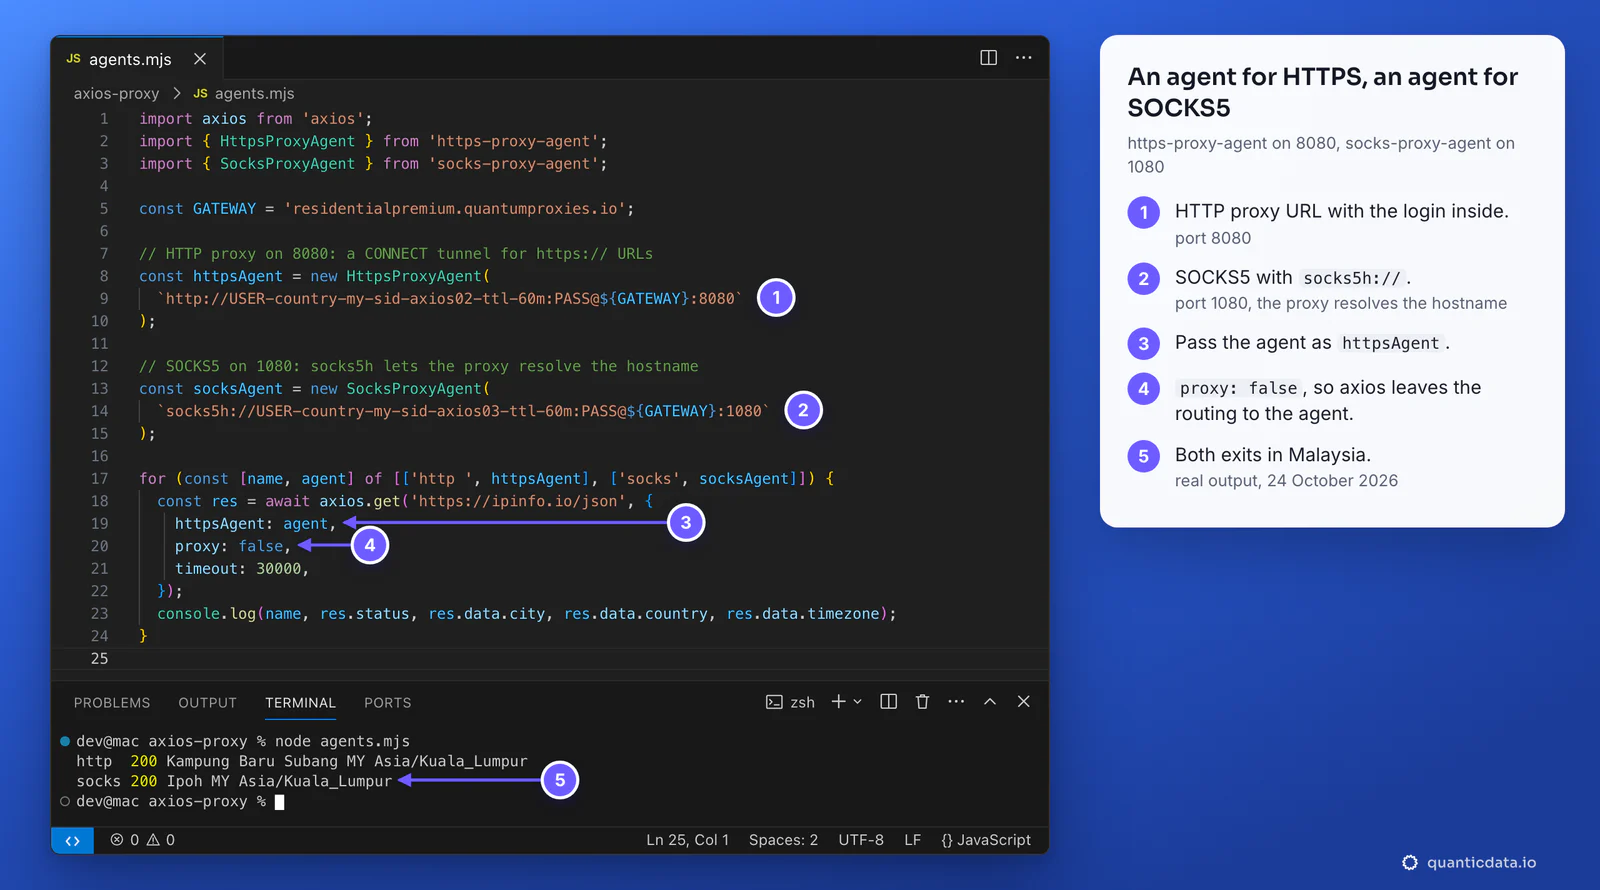Click the console.log statement on line 23
The width and height of the screenshot is (1600, 890).
click(x=526, y=614)
